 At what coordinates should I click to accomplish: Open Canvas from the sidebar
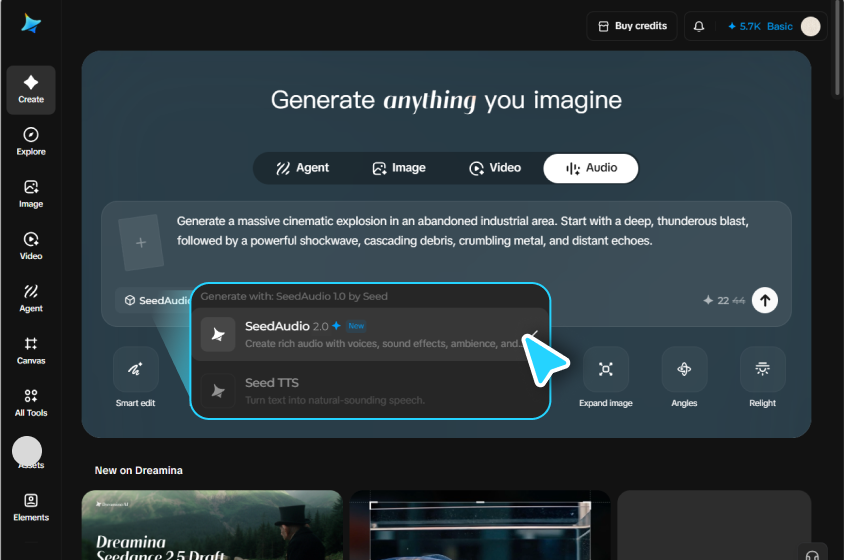click(31, 350)
